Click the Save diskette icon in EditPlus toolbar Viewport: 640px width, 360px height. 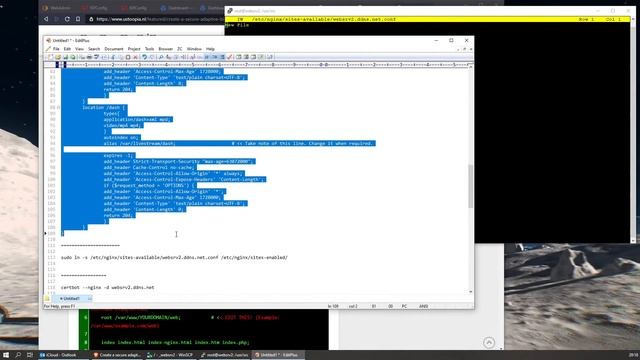pos(65,57)
